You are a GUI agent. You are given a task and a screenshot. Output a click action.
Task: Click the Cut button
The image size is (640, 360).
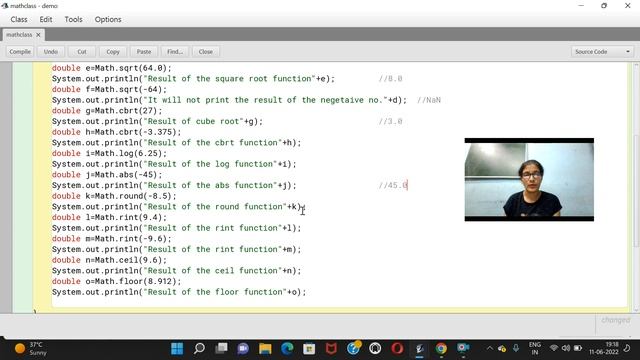(82, 52)
